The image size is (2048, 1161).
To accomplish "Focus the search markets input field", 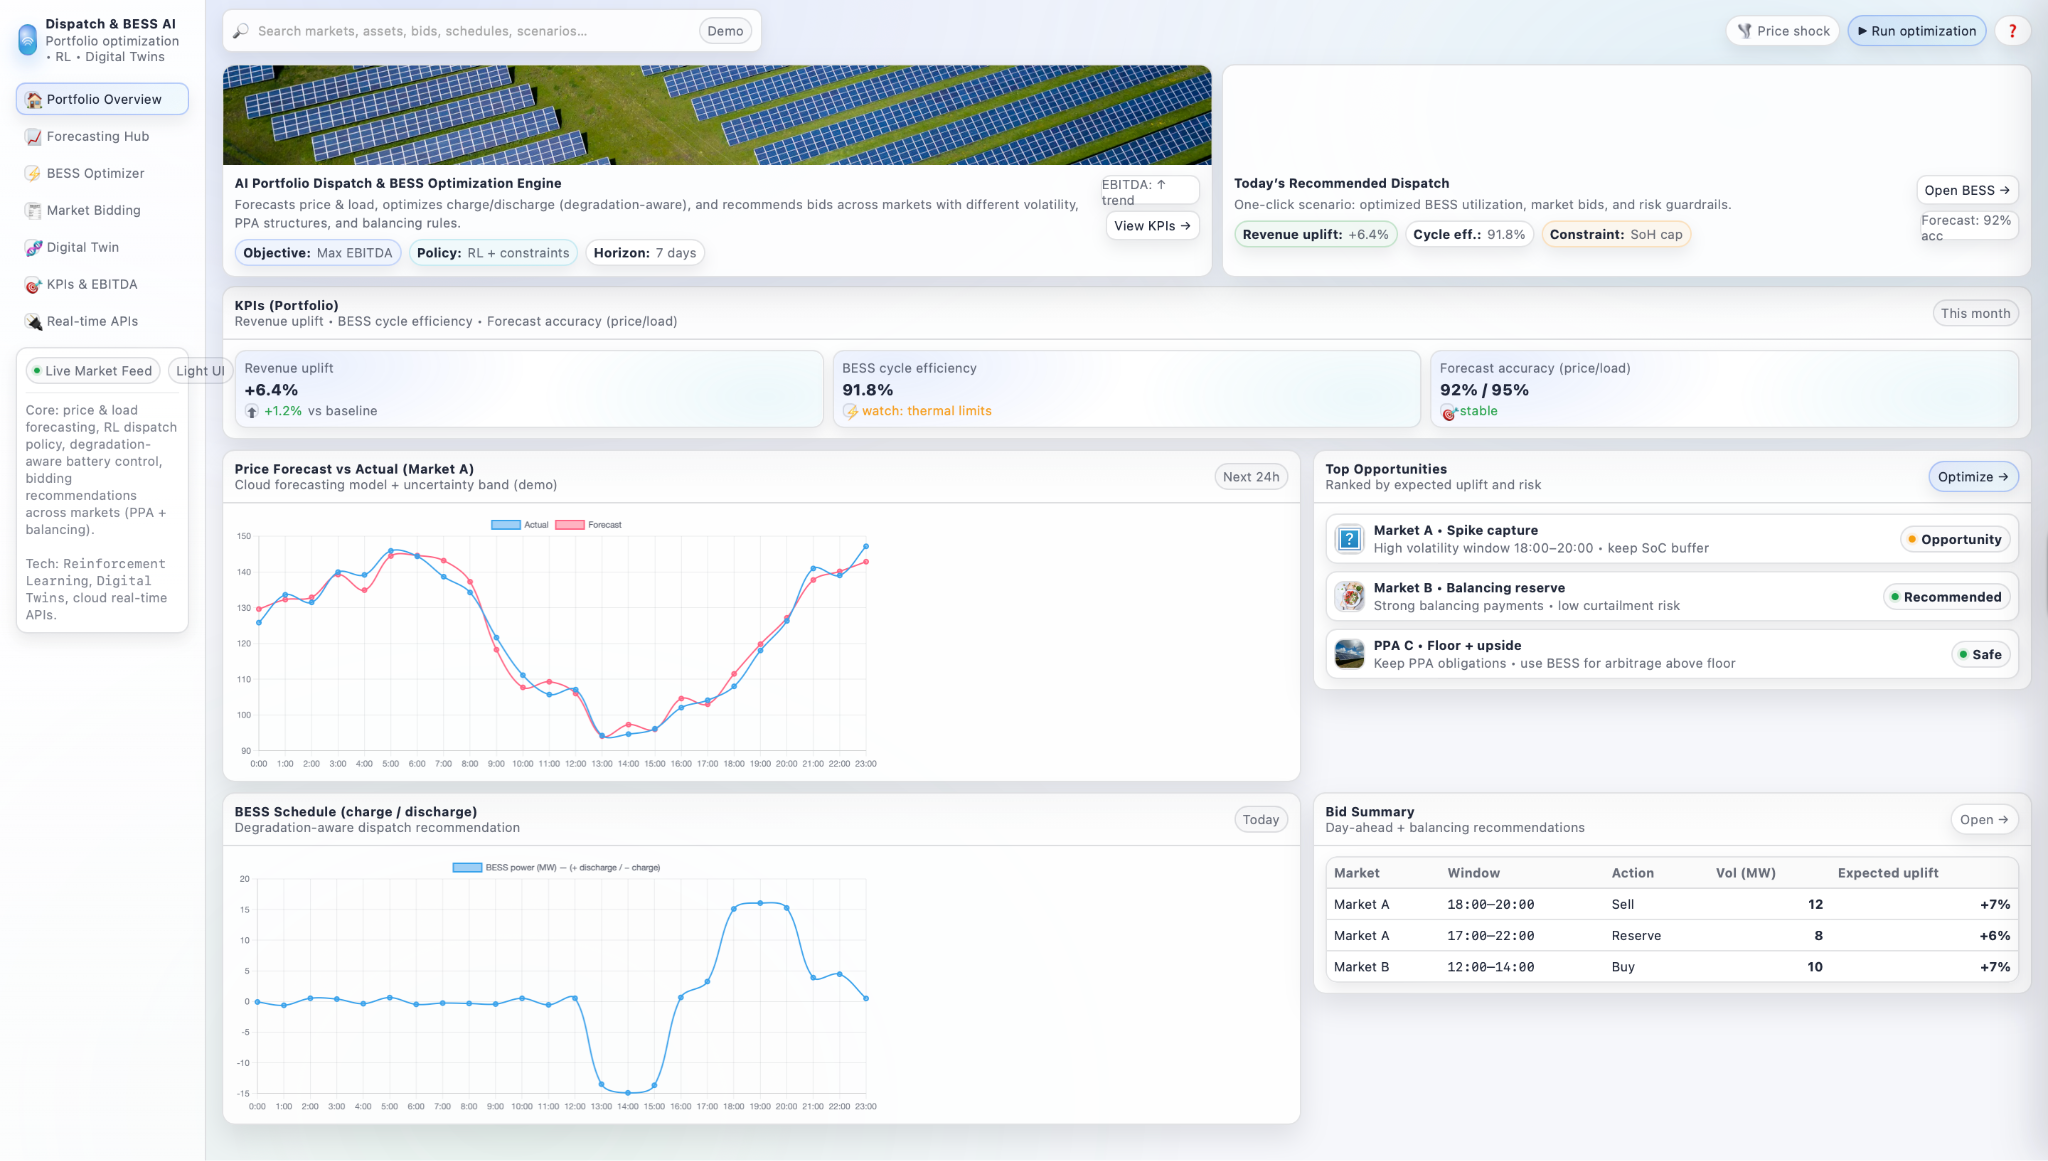I will tap(470, 31).
